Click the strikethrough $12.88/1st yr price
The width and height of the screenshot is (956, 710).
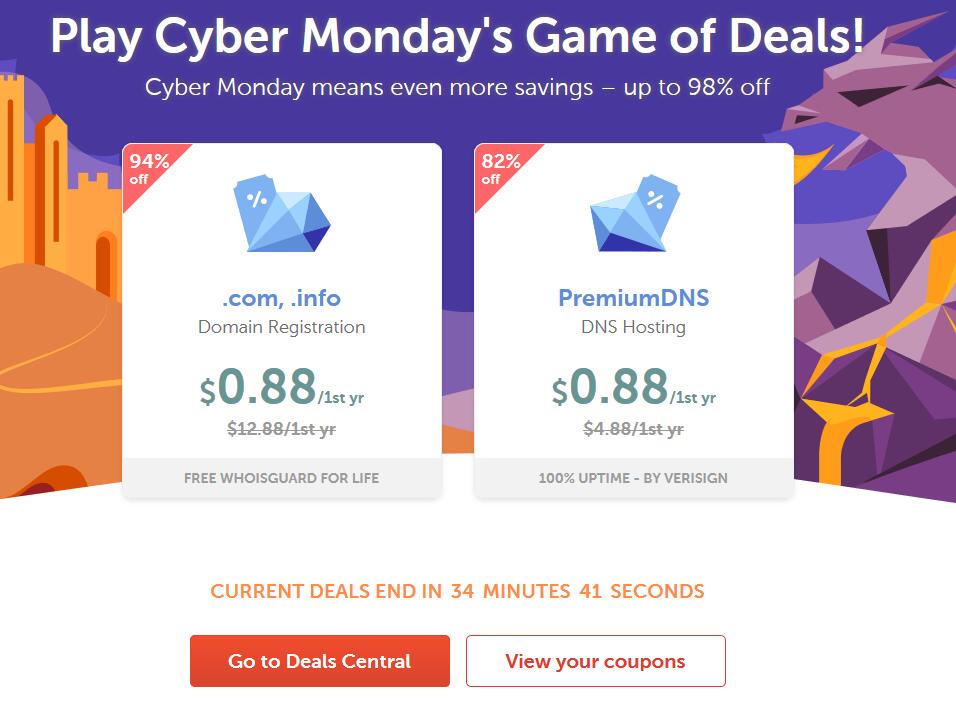click(x=282, y=429)
